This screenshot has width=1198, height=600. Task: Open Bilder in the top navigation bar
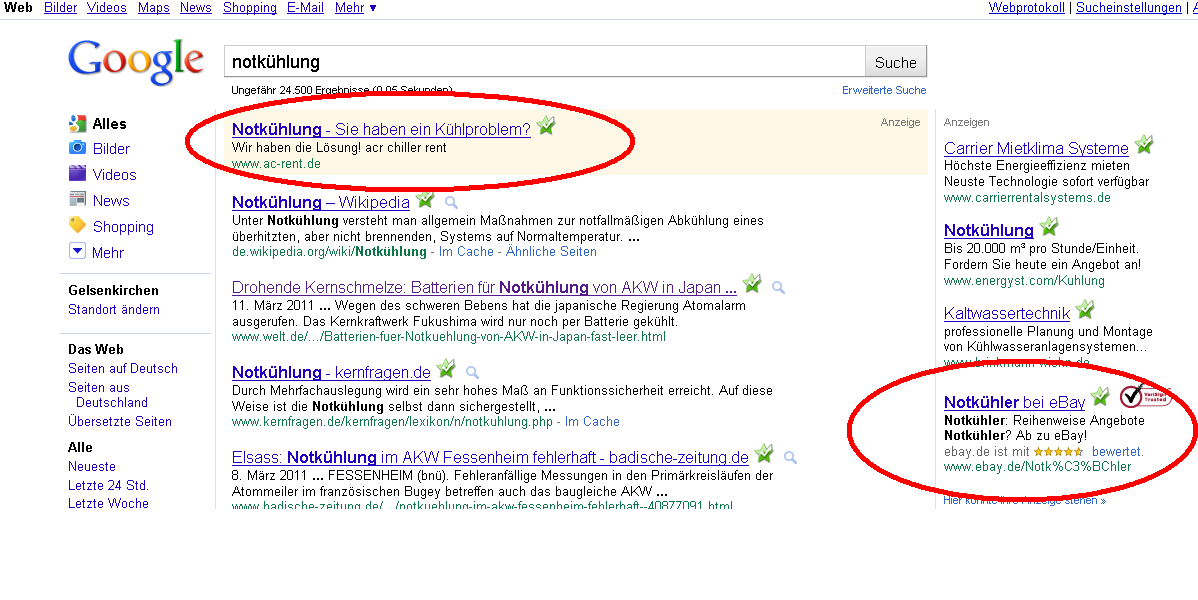click(60, 8)
